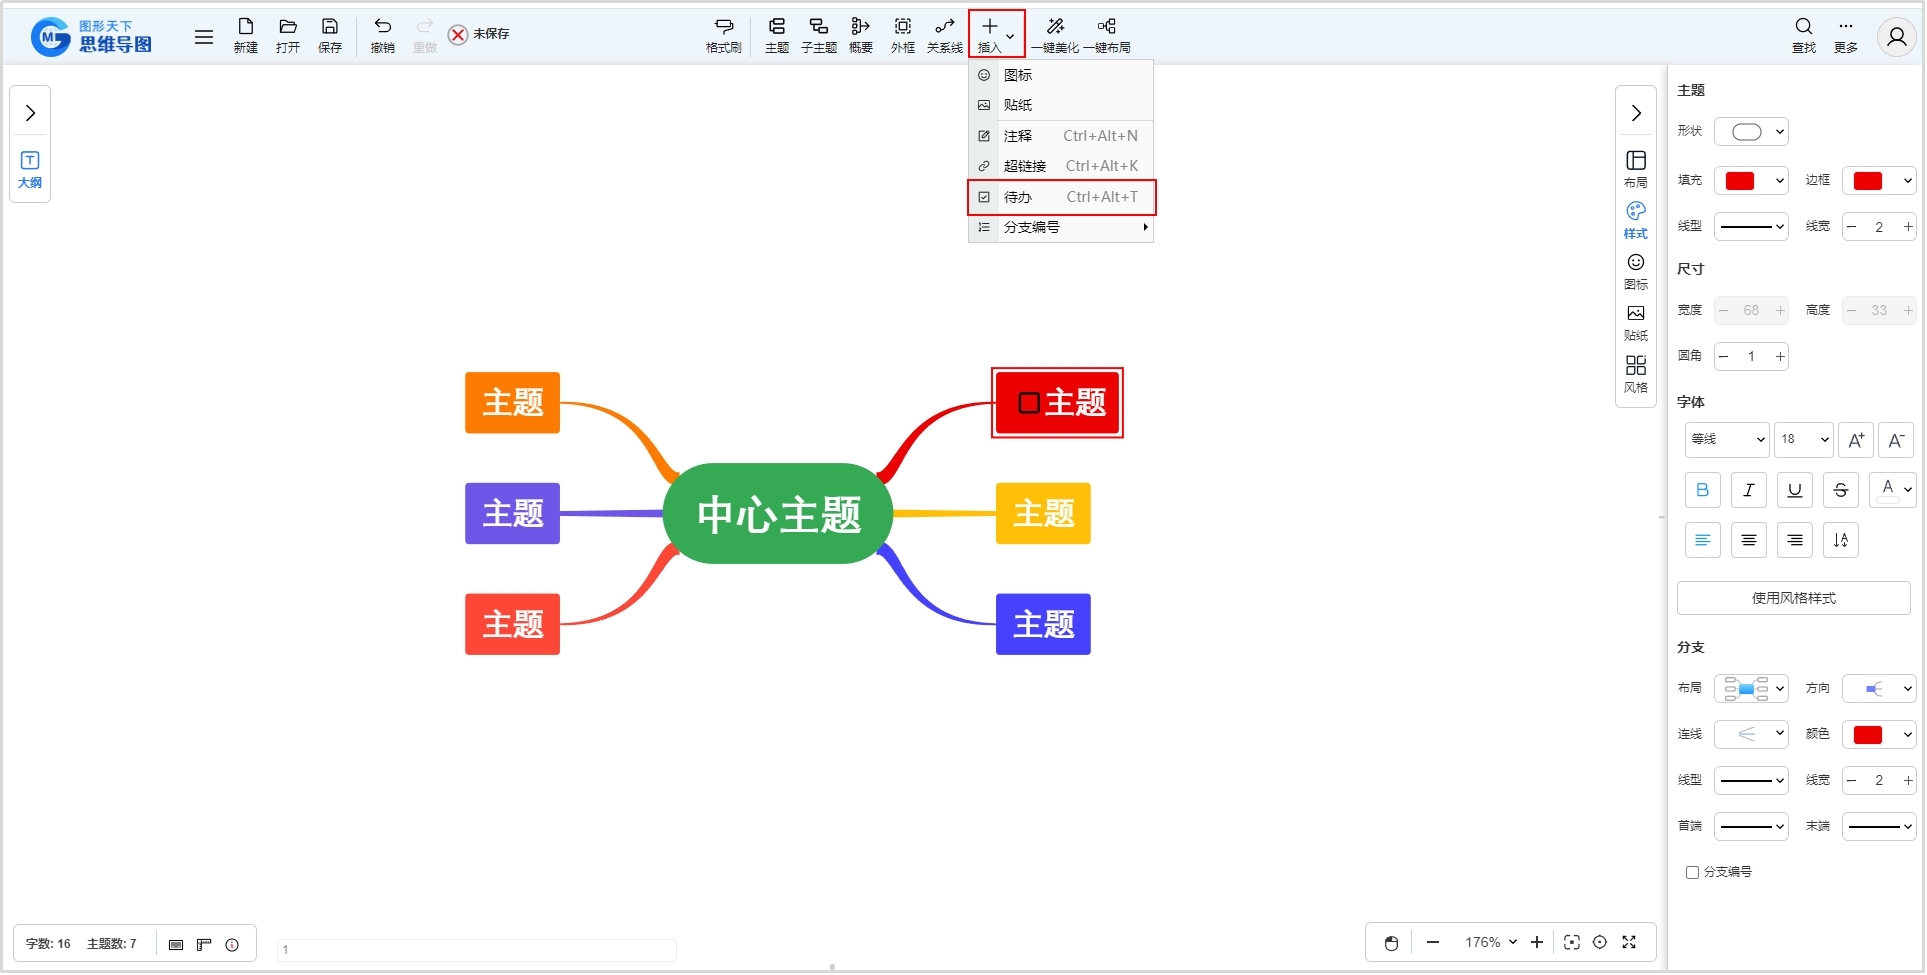Open the 查找 search tool

pyautogui.click(x=1804, y=35)
